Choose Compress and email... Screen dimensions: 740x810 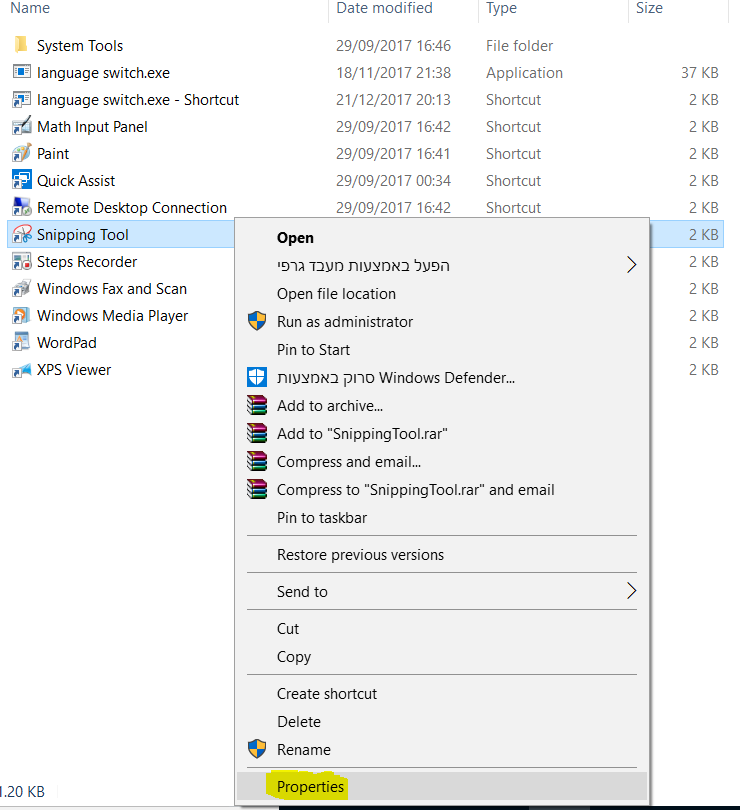click(x=442, y=461)
